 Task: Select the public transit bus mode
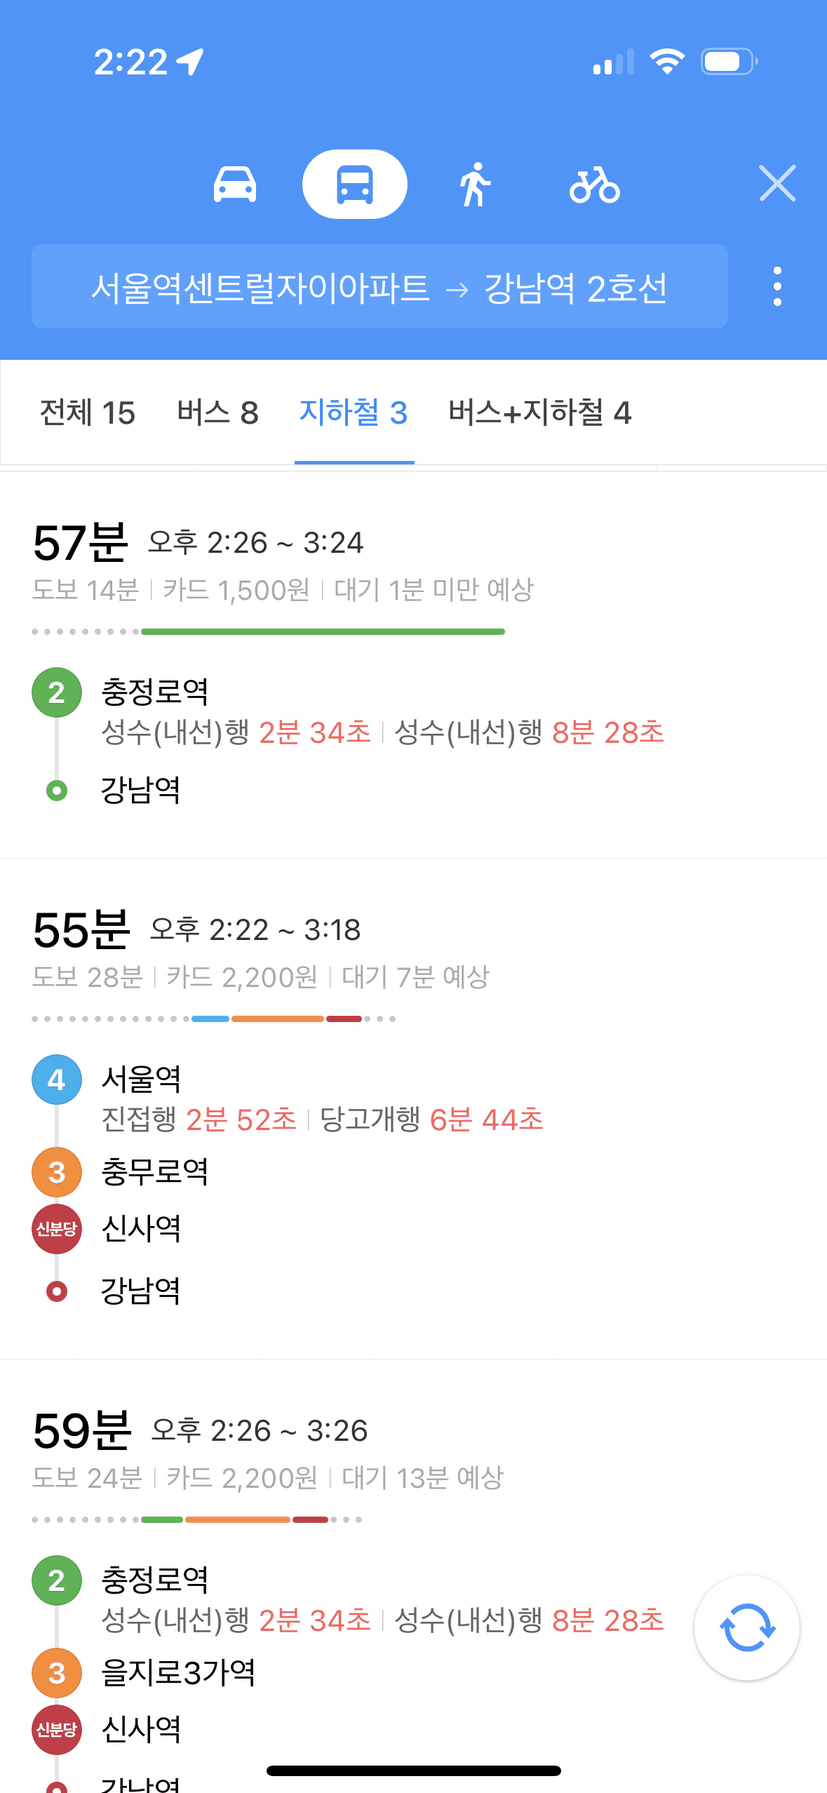click(355, 184)
